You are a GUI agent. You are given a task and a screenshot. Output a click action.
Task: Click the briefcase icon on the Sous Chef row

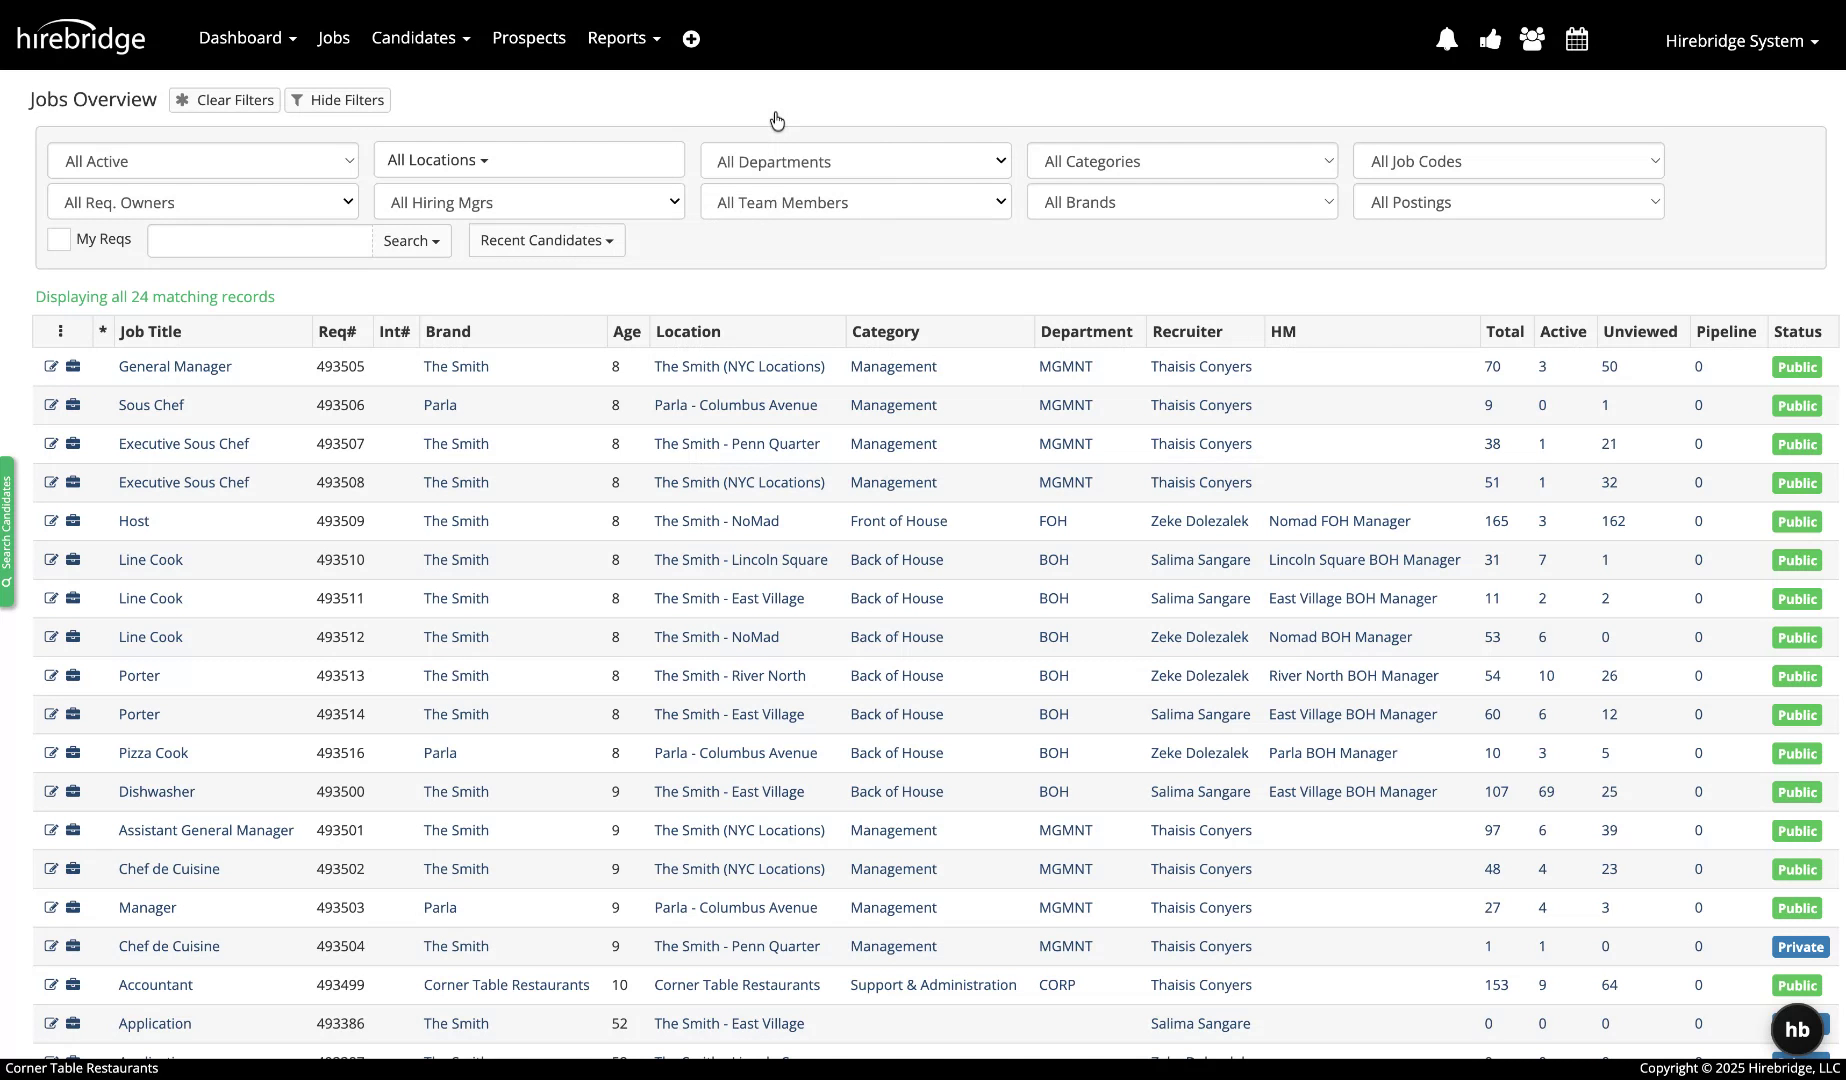click(x=74, y=405)
